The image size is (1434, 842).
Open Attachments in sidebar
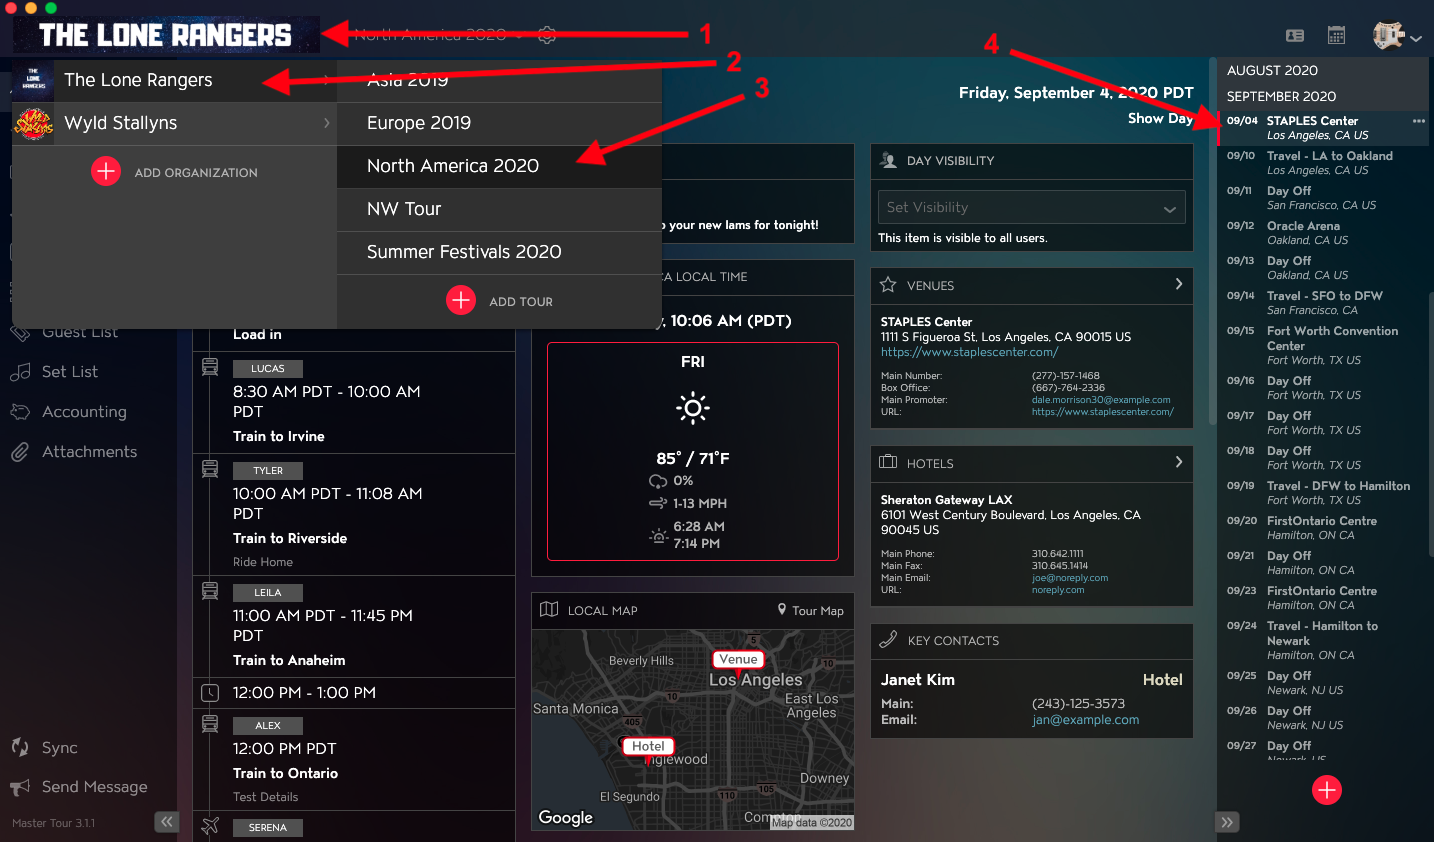pos(89,452)
